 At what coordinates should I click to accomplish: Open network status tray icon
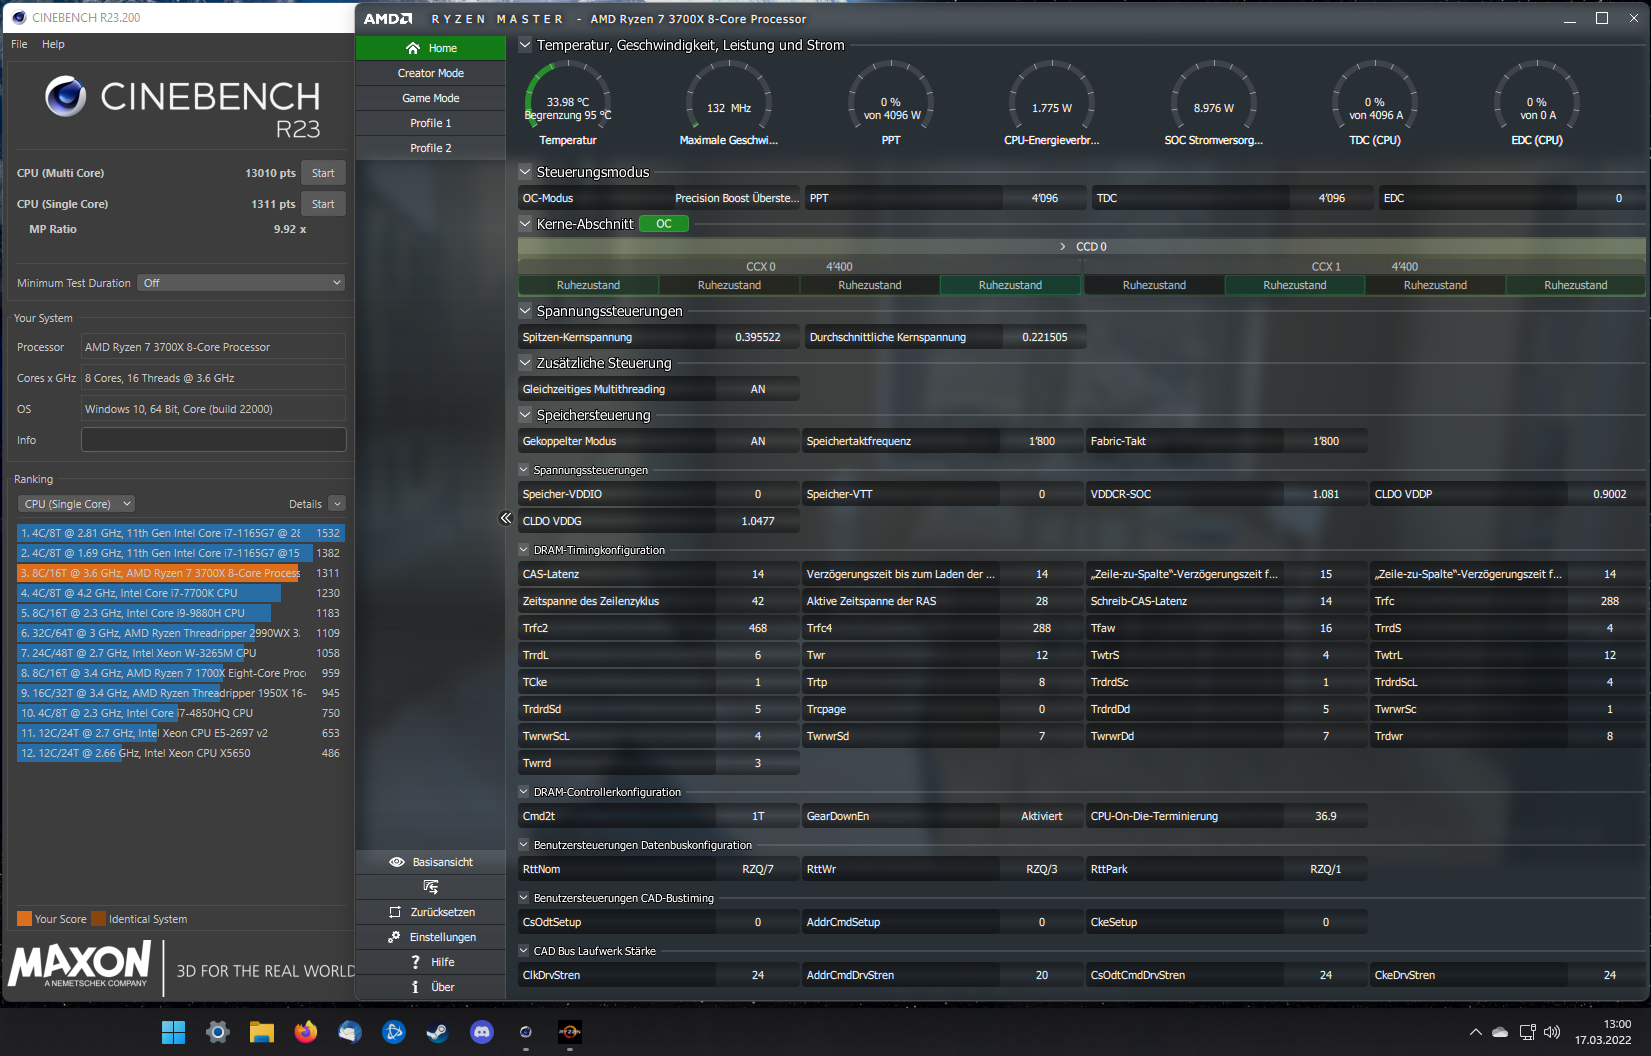(1527, 1032)
